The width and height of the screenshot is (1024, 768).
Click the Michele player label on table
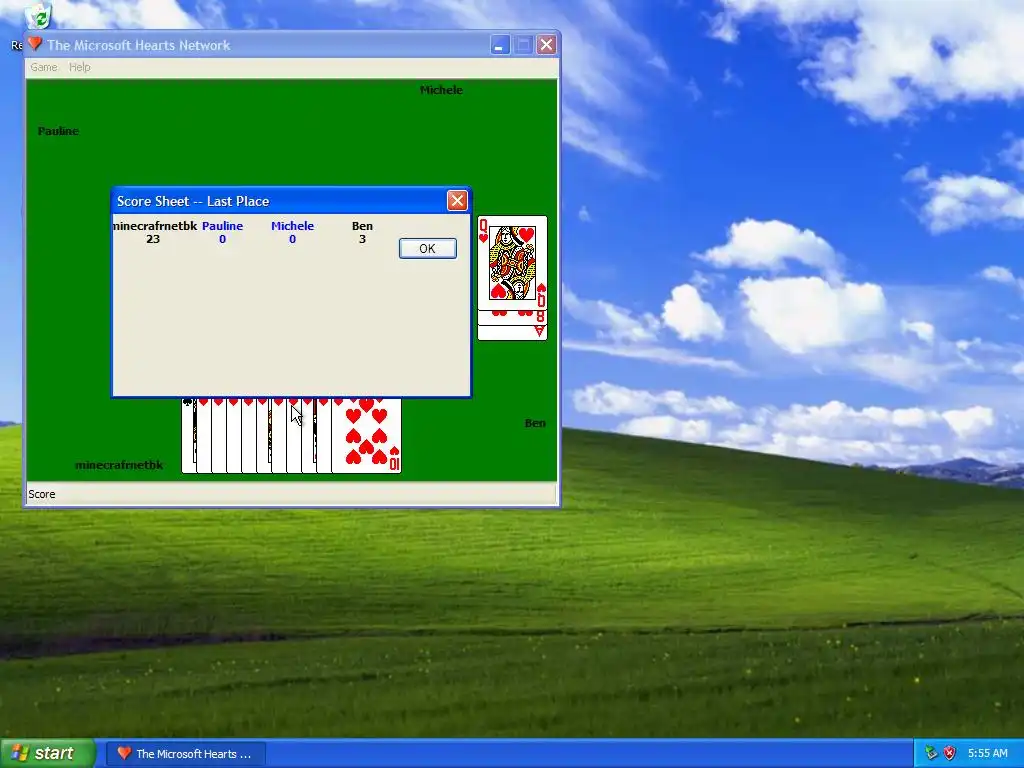[441, 90]
